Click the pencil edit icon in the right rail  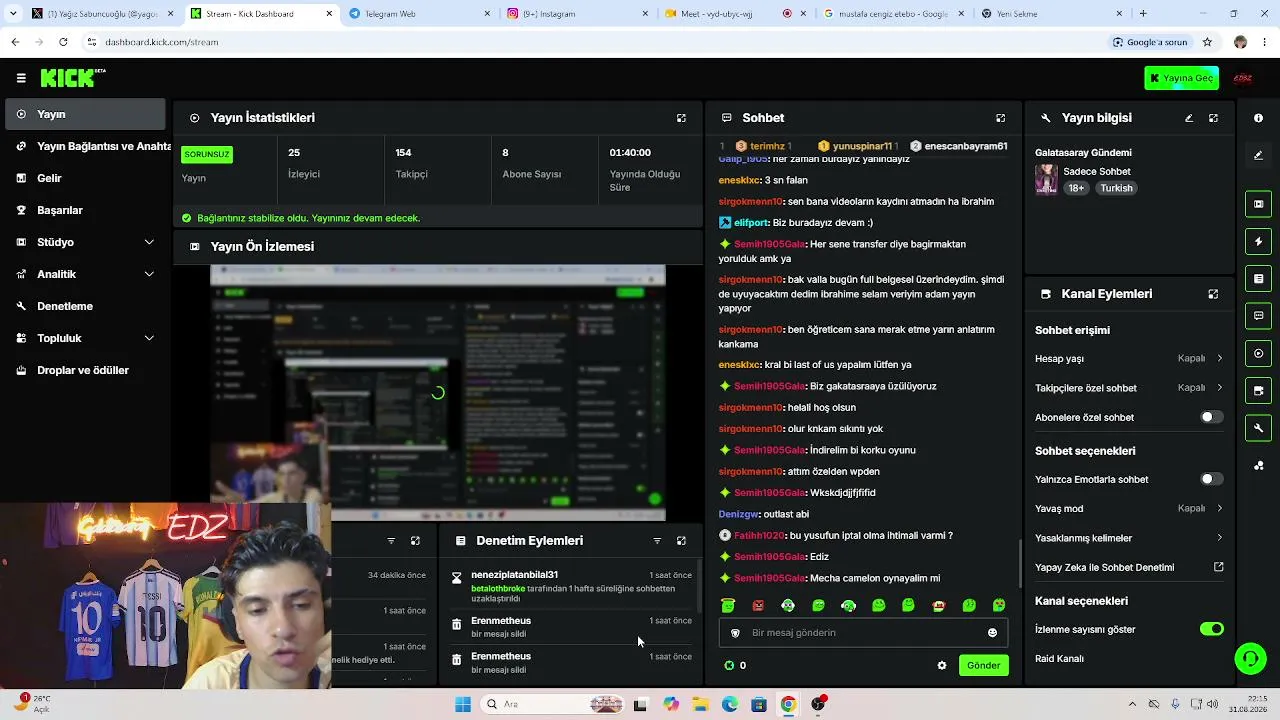[1258, 155]
